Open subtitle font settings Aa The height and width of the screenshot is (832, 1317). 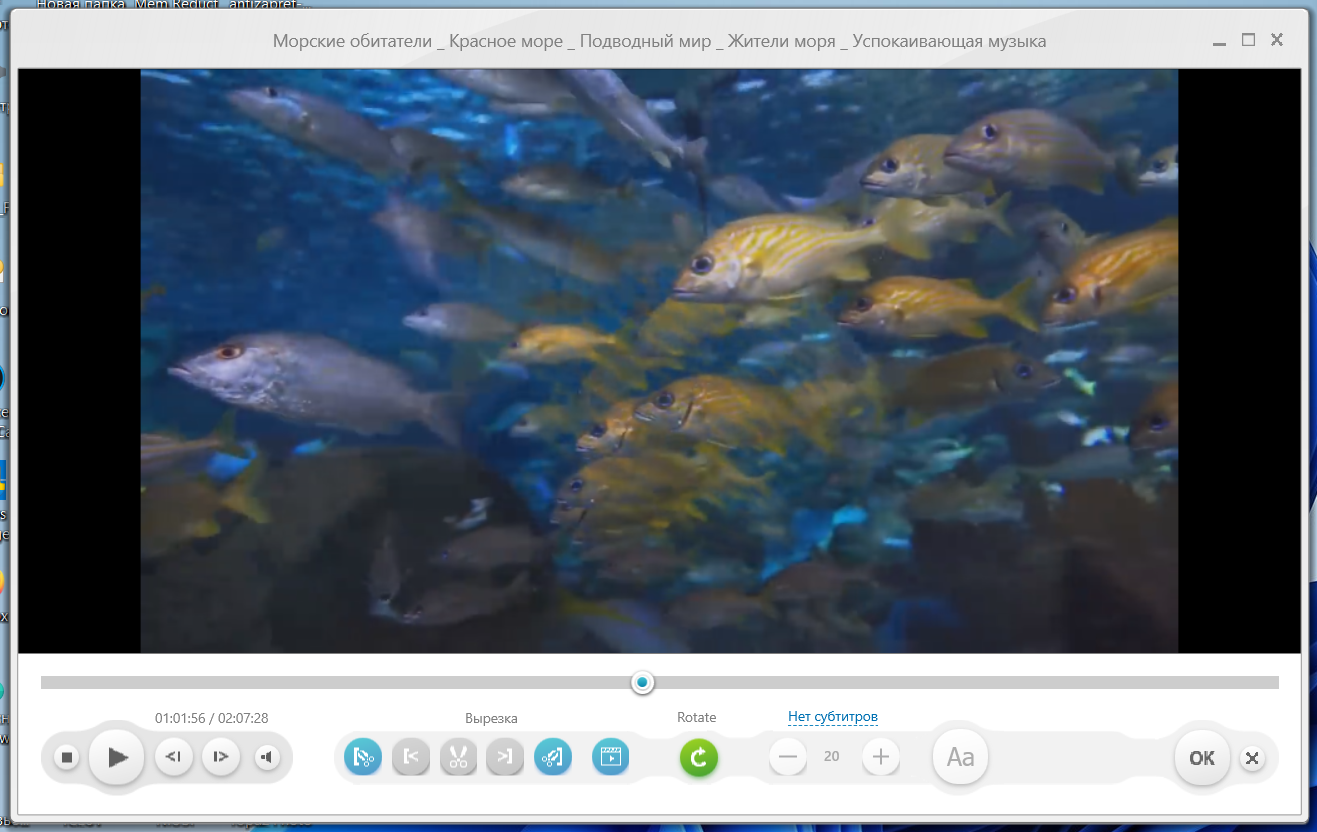tap(960, 757)
